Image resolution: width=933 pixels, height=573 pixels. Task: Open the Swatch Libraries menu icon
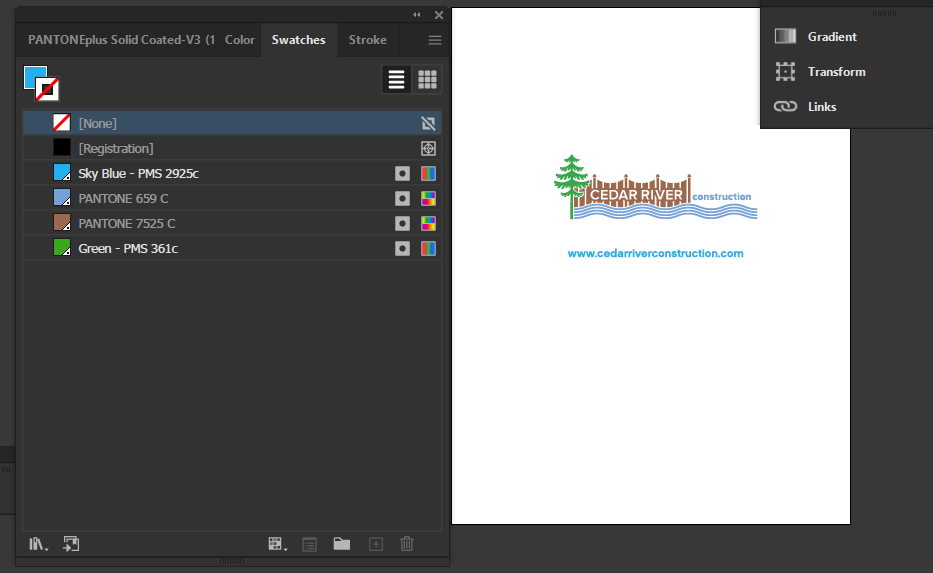click(x=38, y=544)
